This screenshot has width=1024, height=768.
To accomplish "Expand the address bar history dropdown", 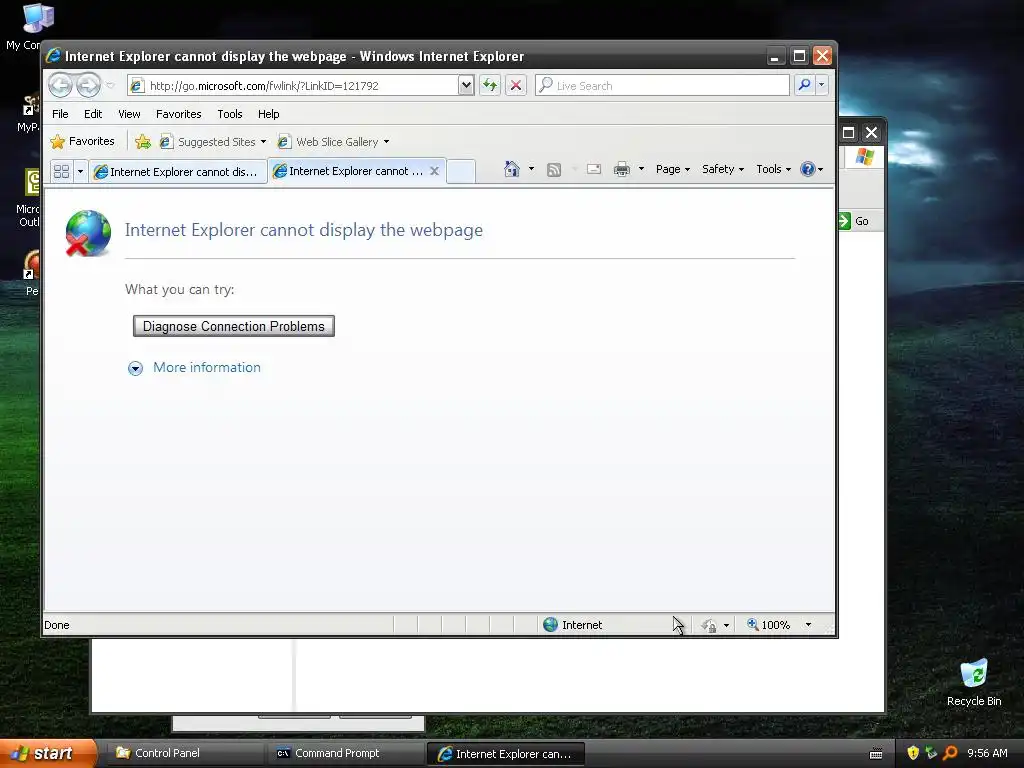I will (466, 86).
